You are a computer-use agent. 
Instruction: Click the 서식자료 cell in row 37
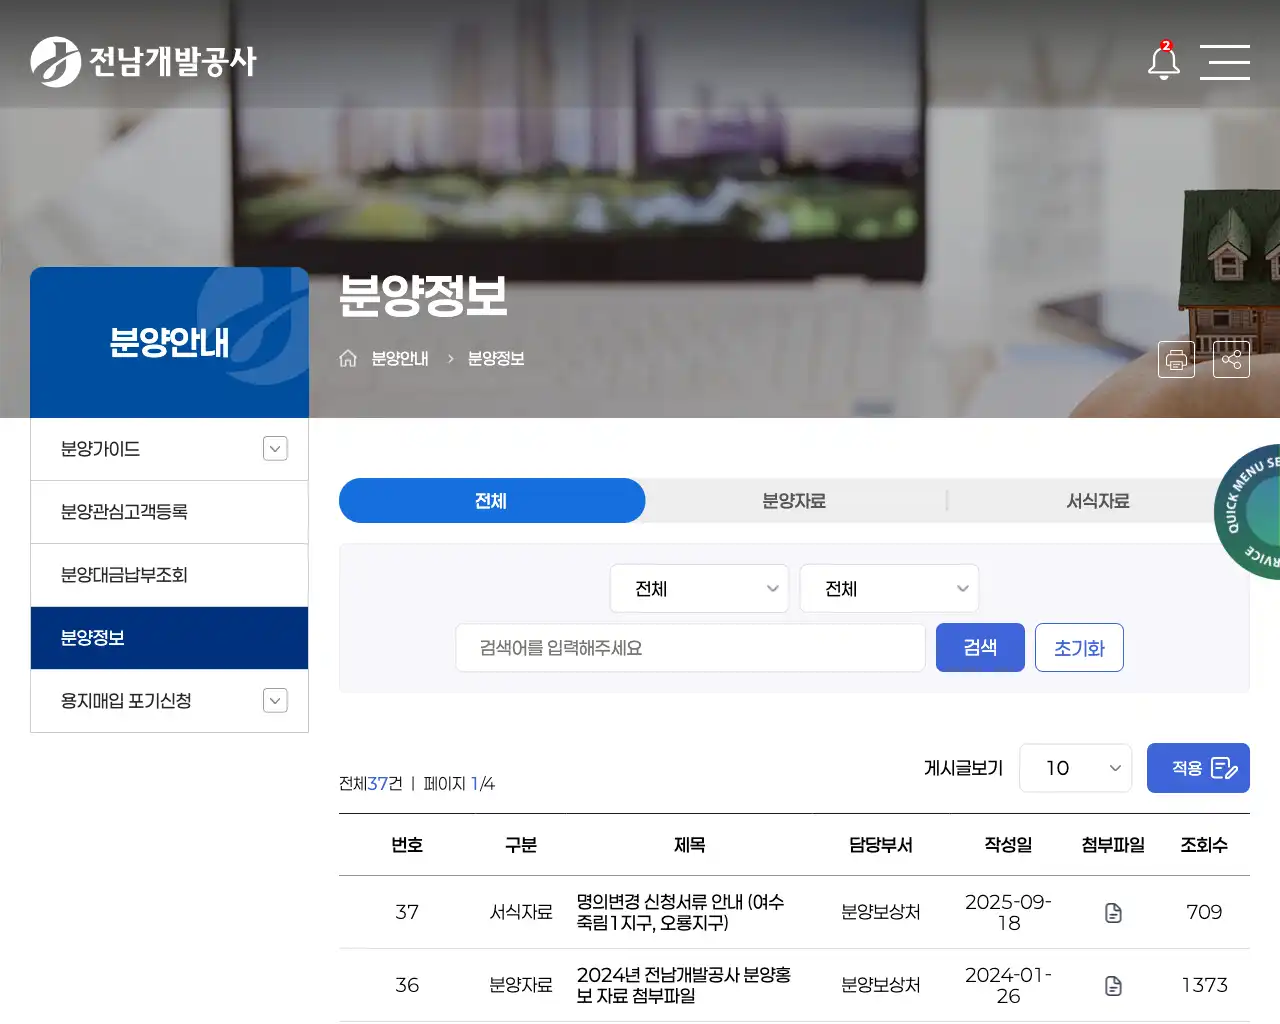click(521, 912)
